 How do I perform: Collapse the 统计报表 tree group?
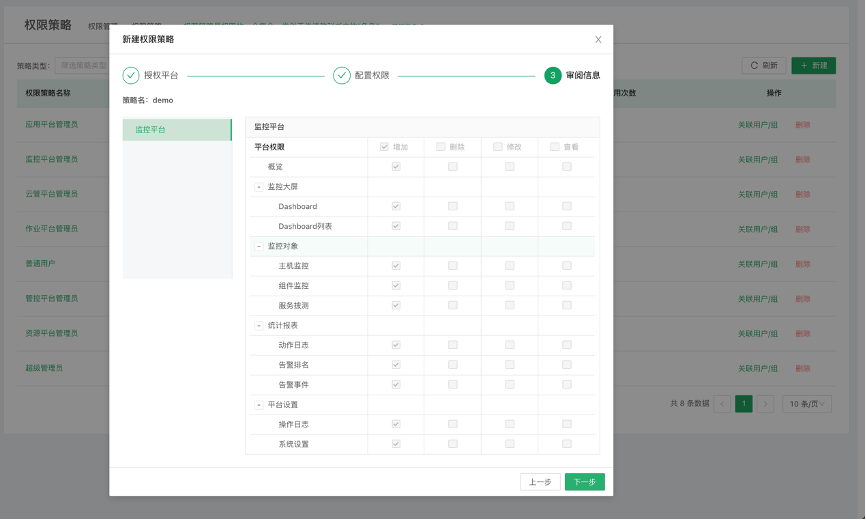coord(259,325)
